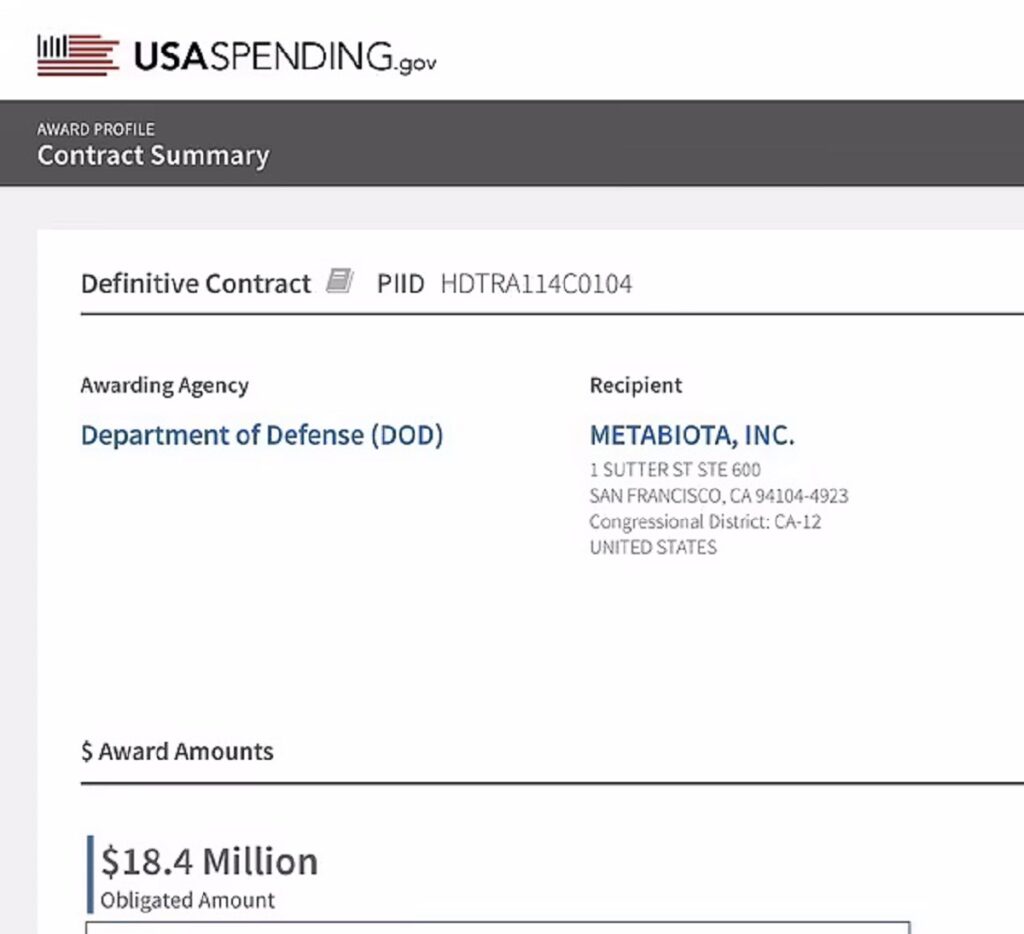This screenshot has height=934, width=1024.
Task: Click the blue obligated amount indicator bar
Action: coord(90,874)
